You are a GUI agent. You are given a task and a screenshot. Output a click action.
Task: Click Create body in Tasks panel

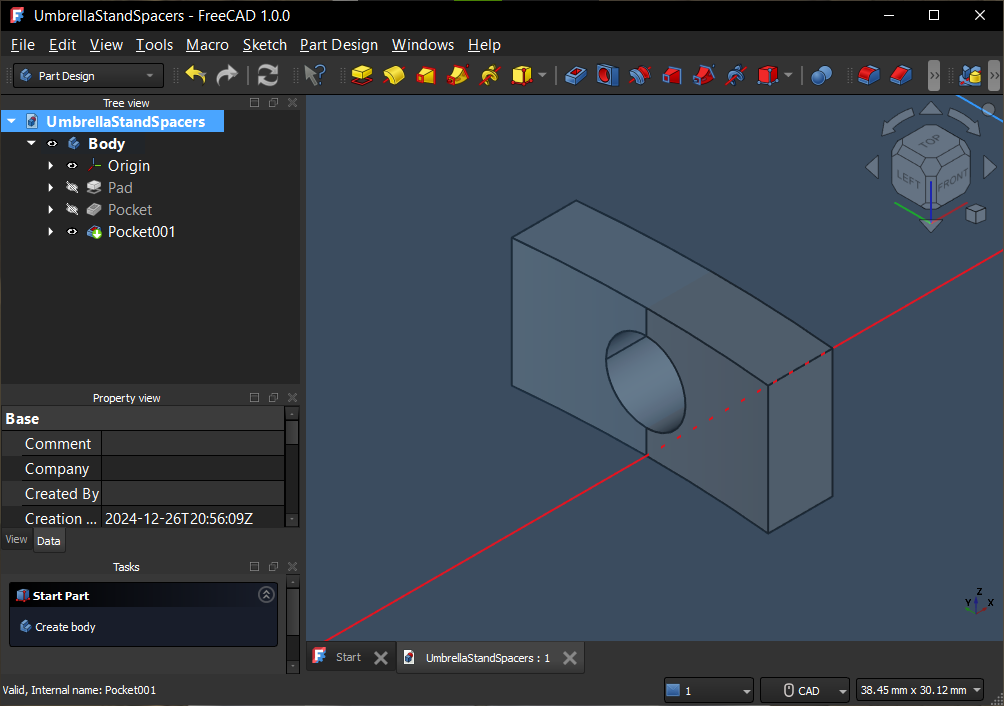[x=65, y=627]
